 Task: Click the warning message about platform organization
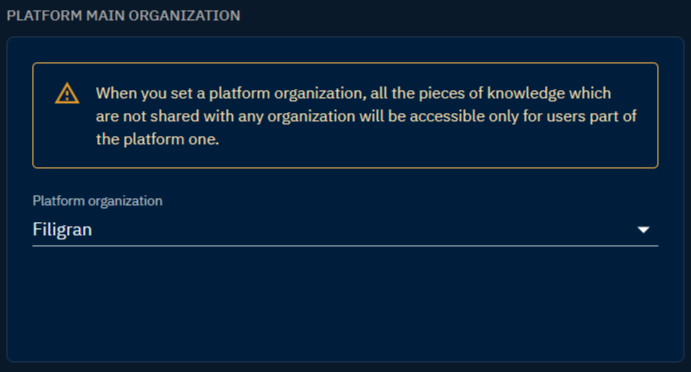(366, 116)
